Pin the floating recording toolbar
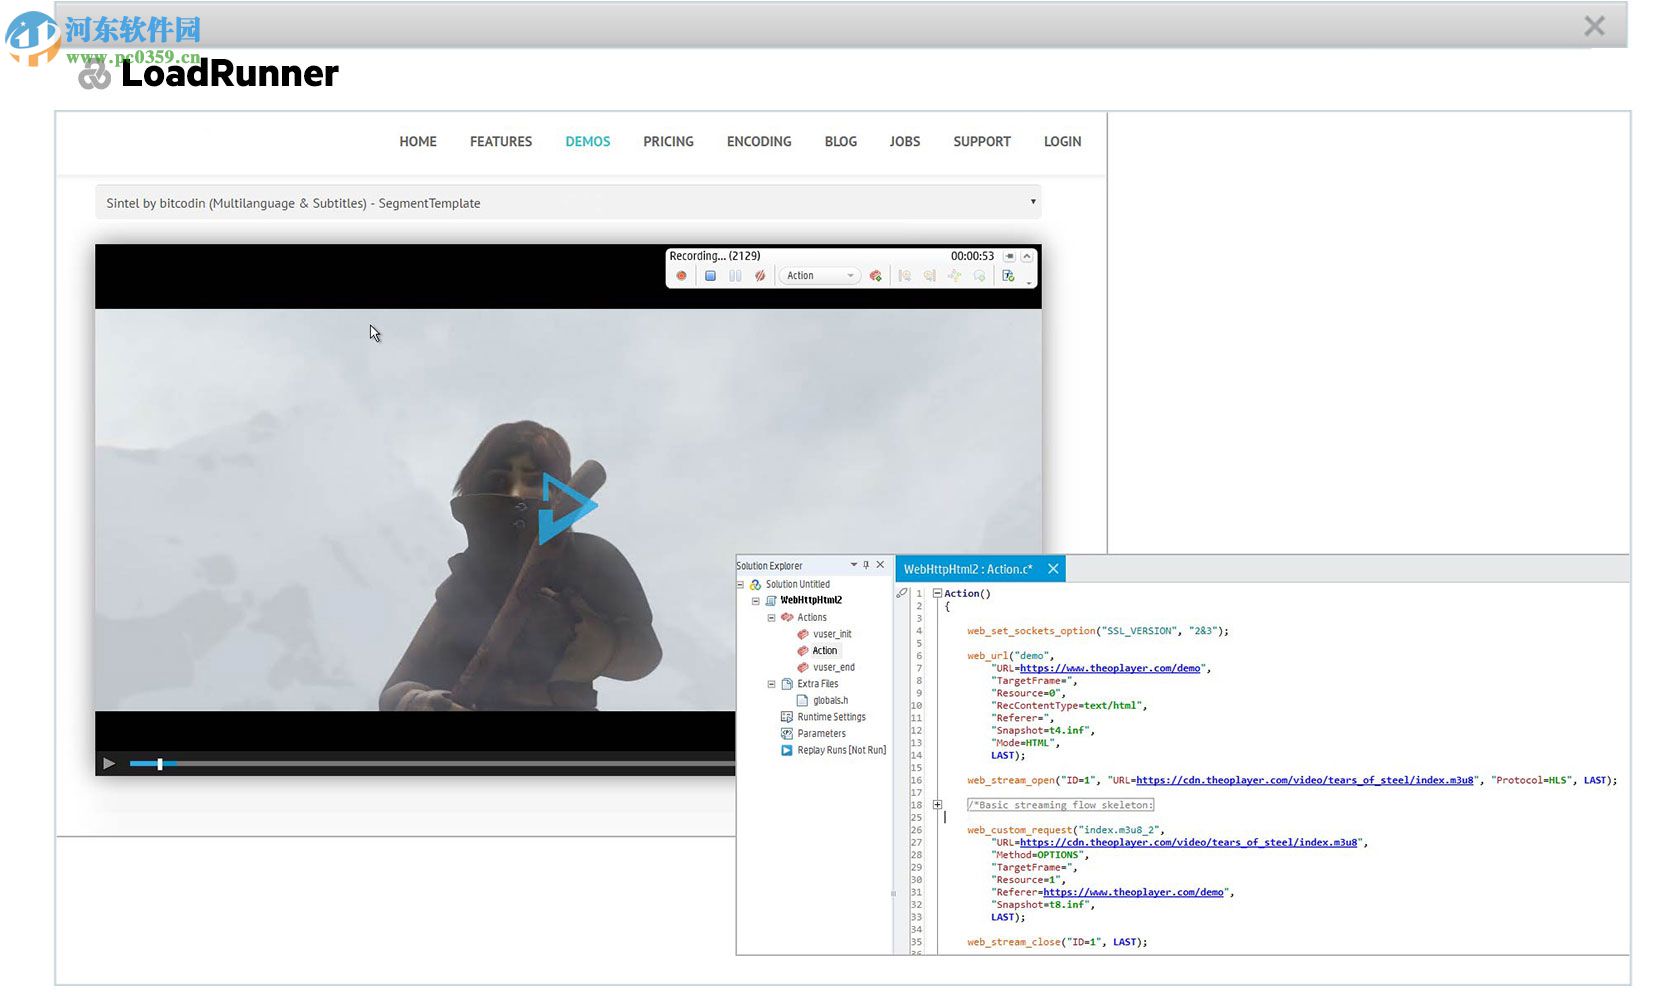This screenshot has width=1680, height=1000. [x=1009, y=257]
